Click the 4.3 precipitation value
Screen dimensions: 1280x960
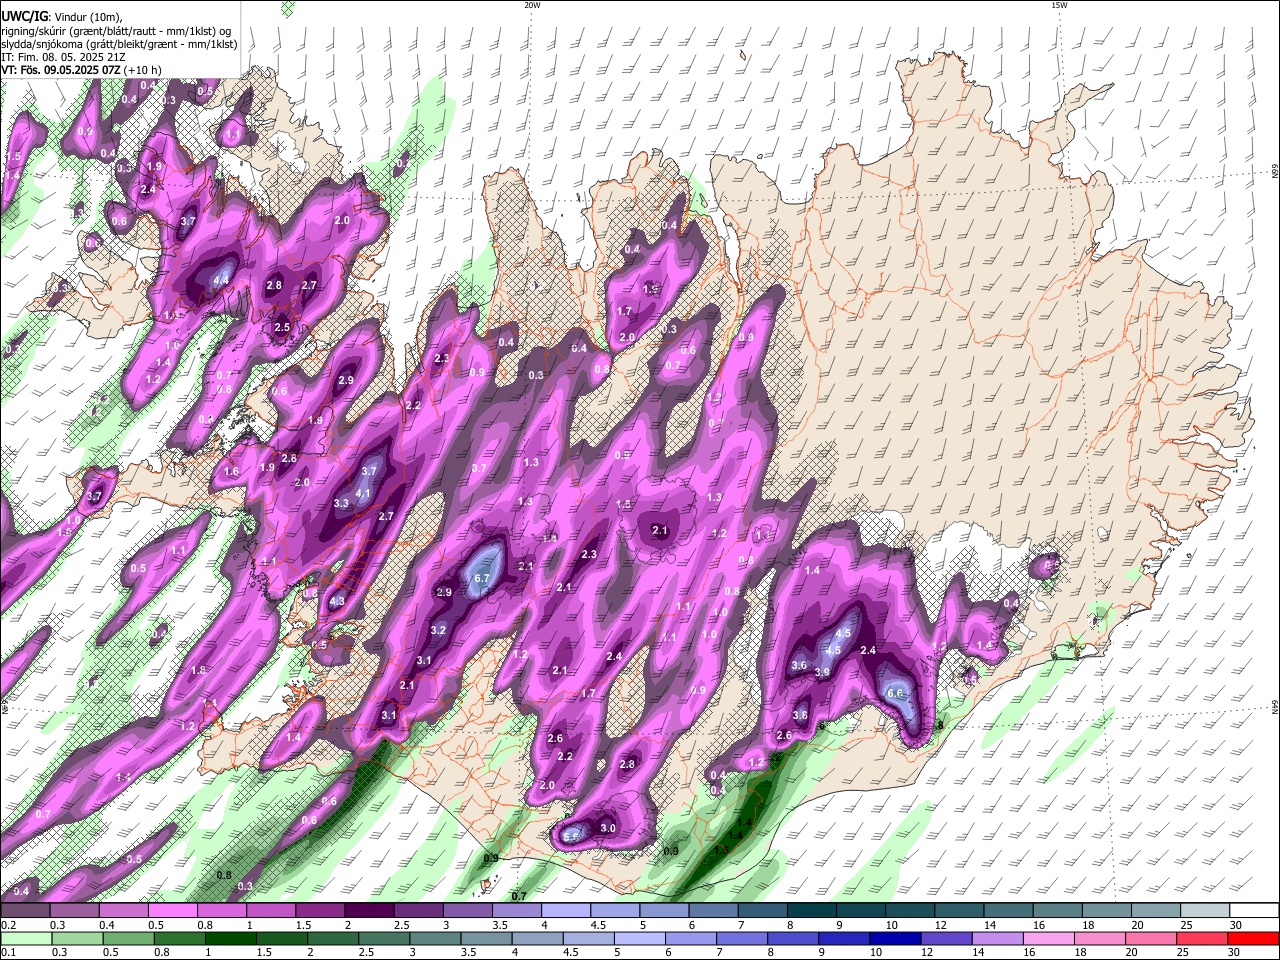(x=337, y=601)
